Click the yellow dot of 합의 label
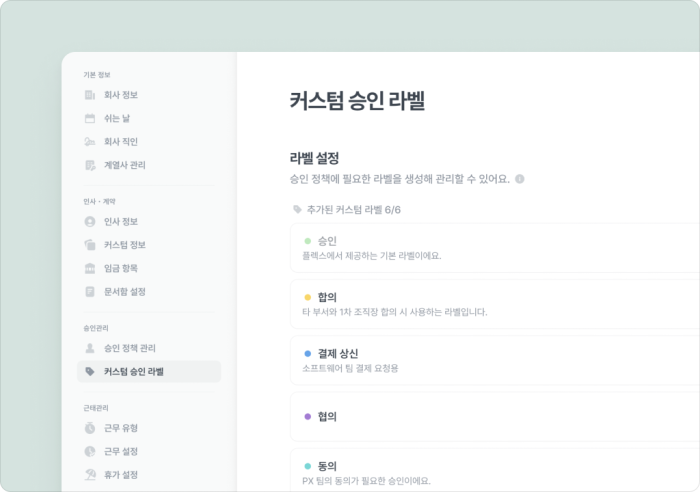Image resolution: width=700 pixels, height=492 pixels. pos(308,297)
